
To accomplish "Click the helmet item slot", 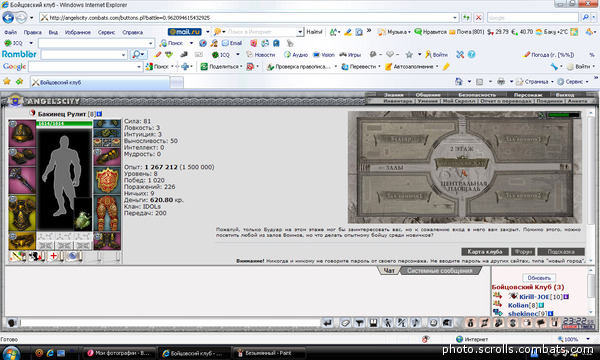I will [x=22, y=133].
